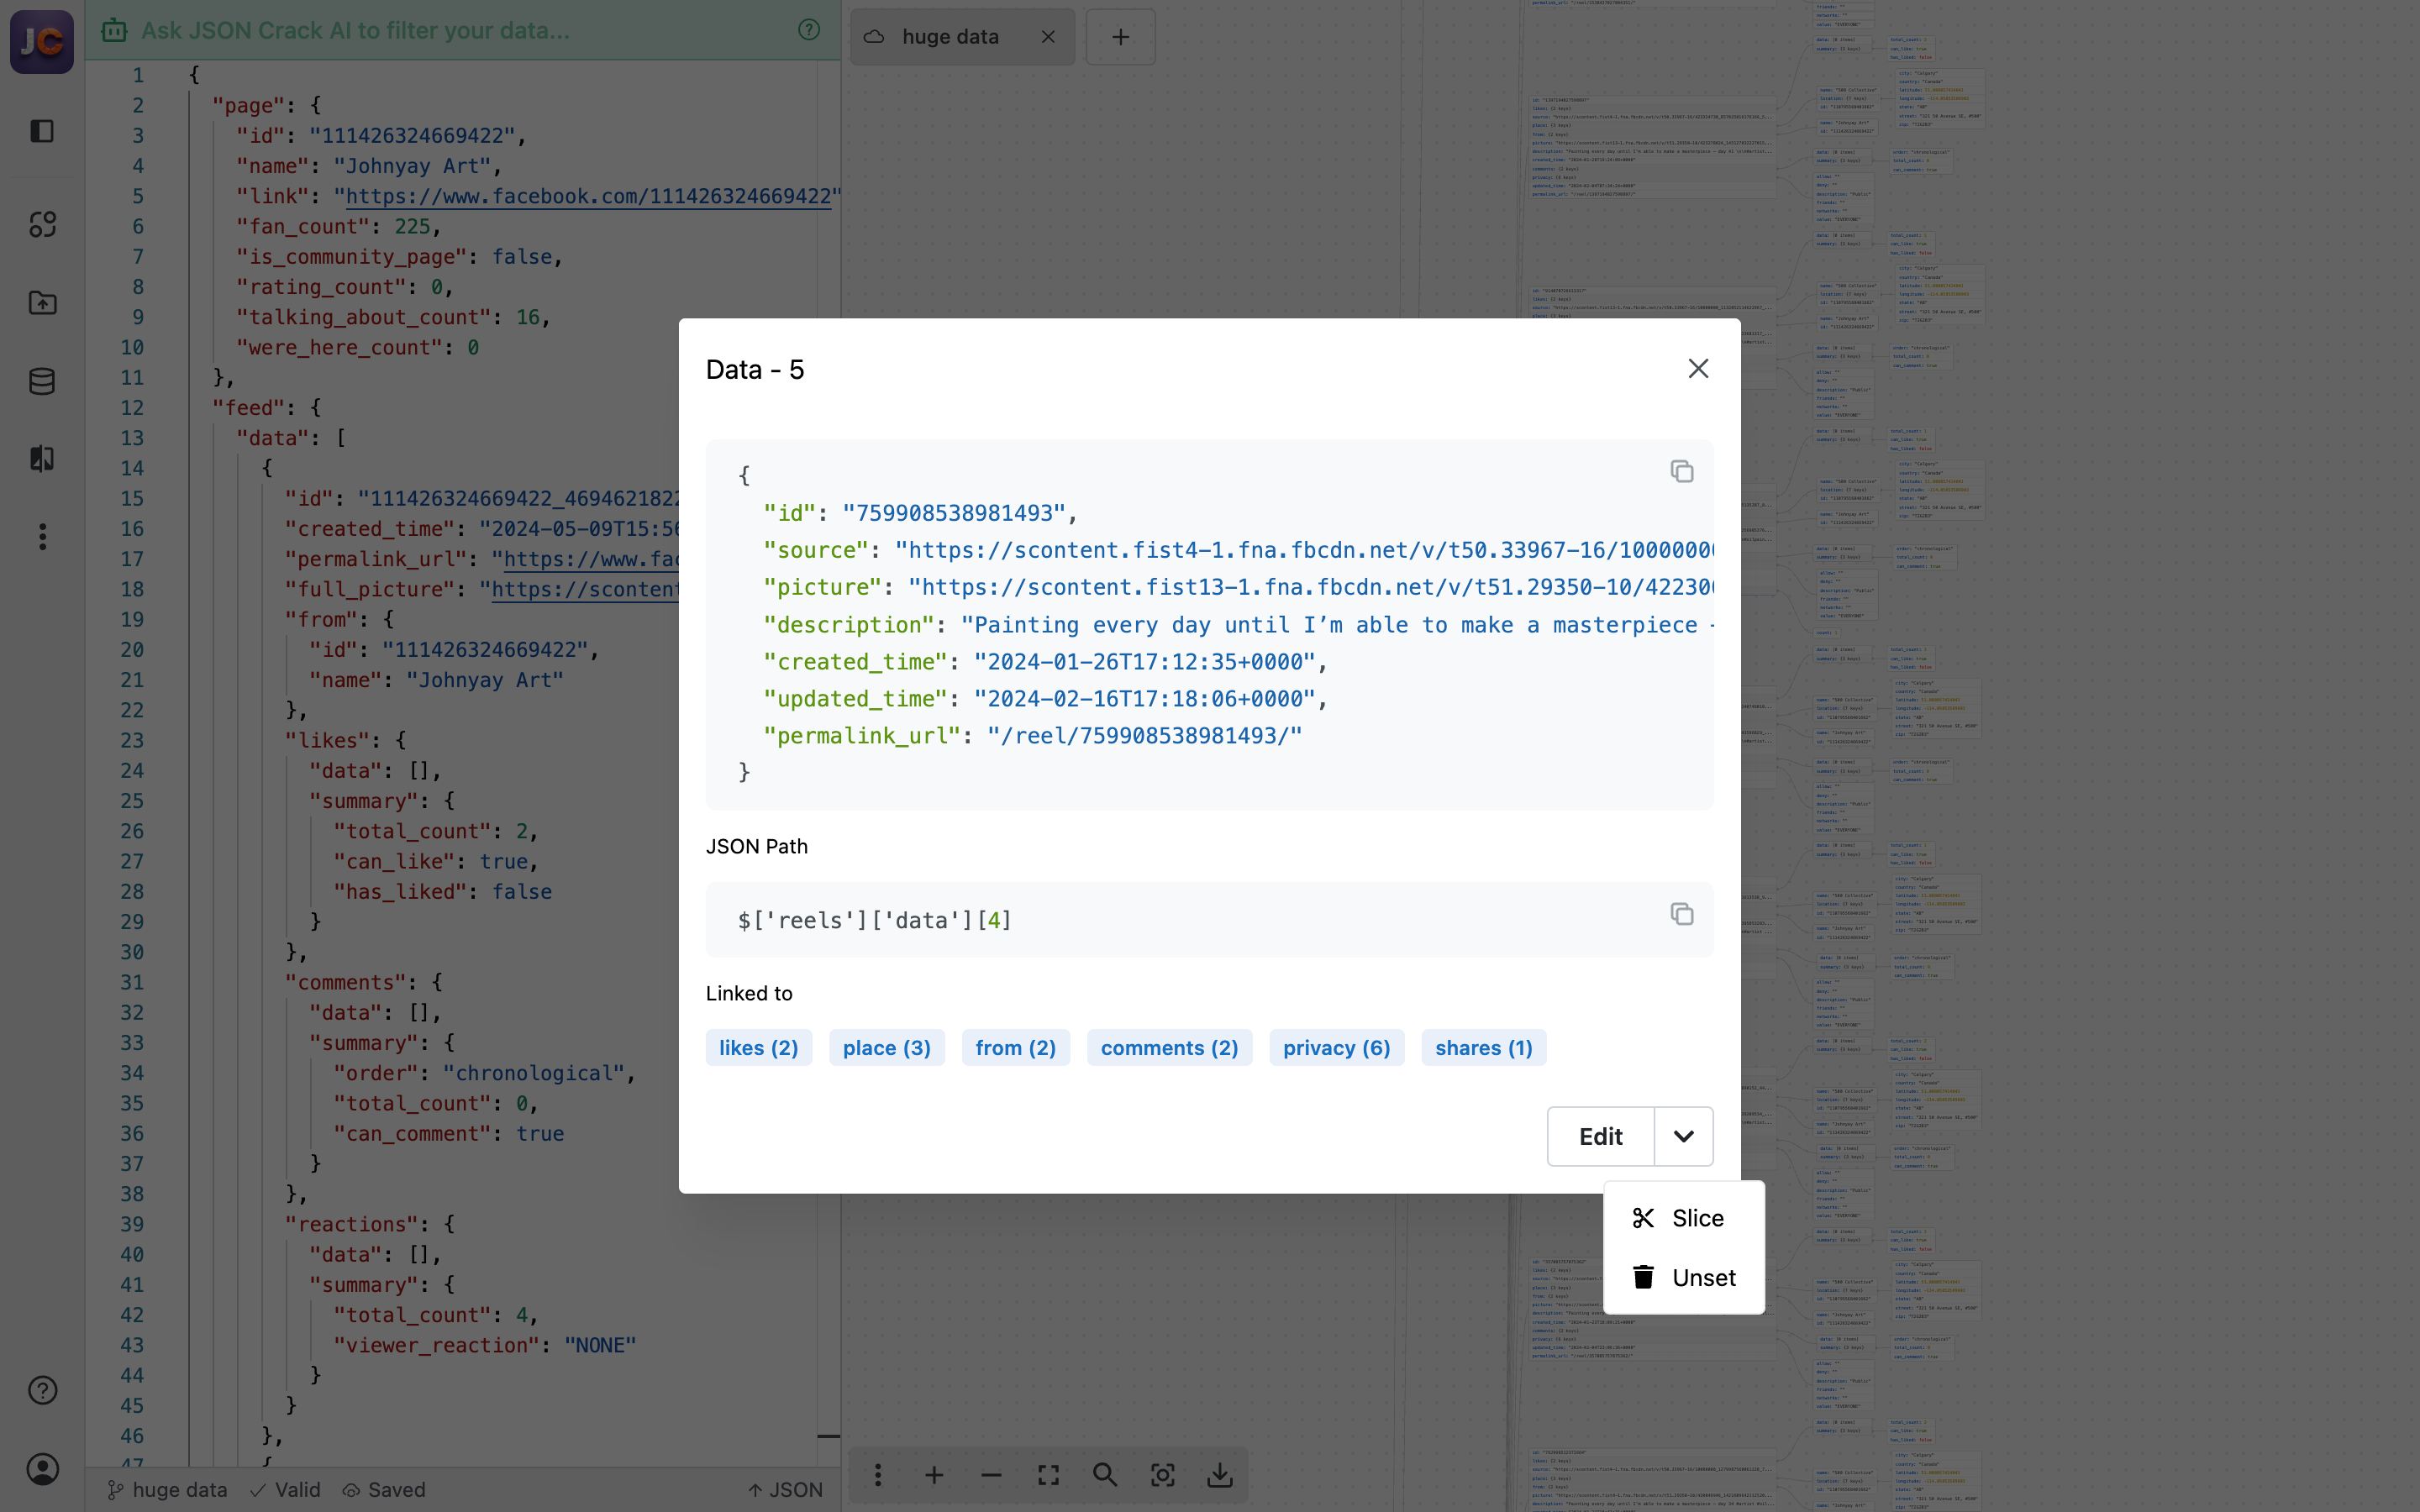
Task: Activate the fit-to-screen icon in bottom toolbar
Action: [1047, 1475]
